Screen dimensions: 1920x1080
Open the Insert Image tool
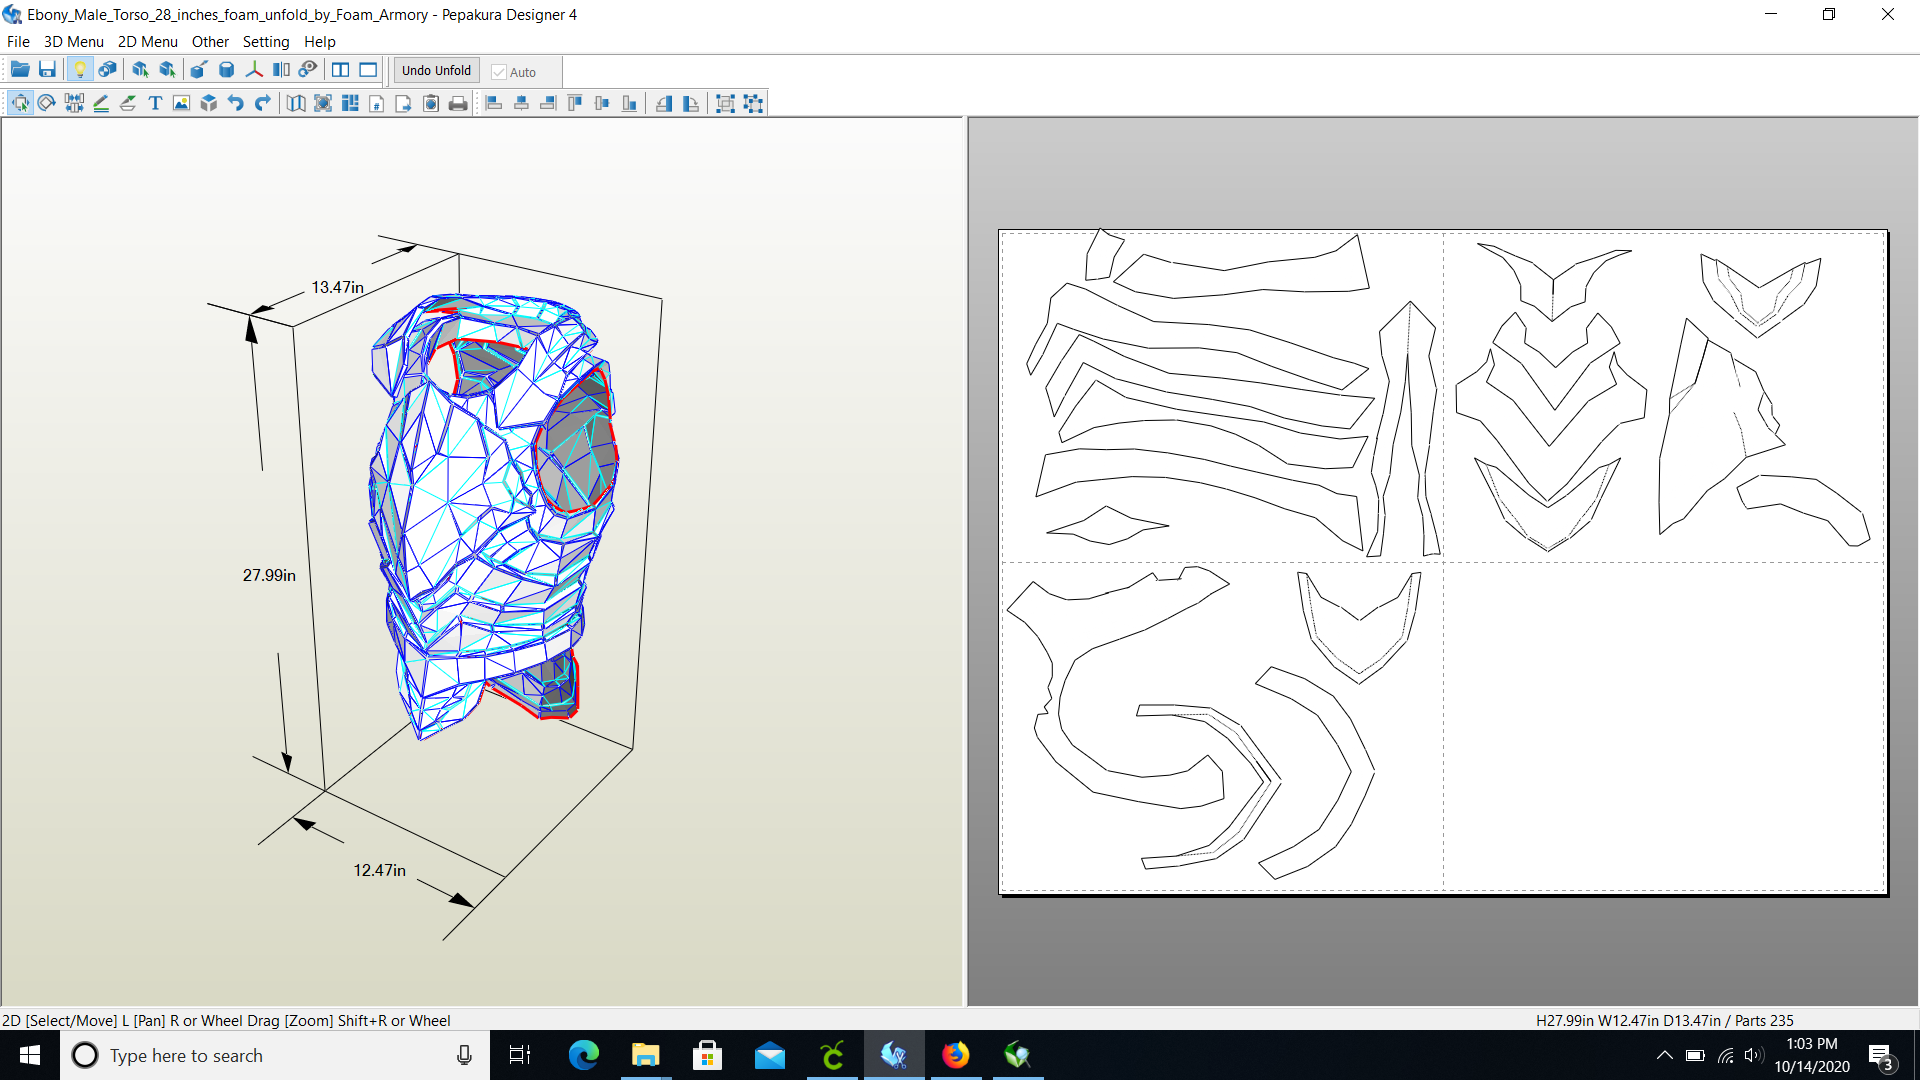(x=180, y=103)
